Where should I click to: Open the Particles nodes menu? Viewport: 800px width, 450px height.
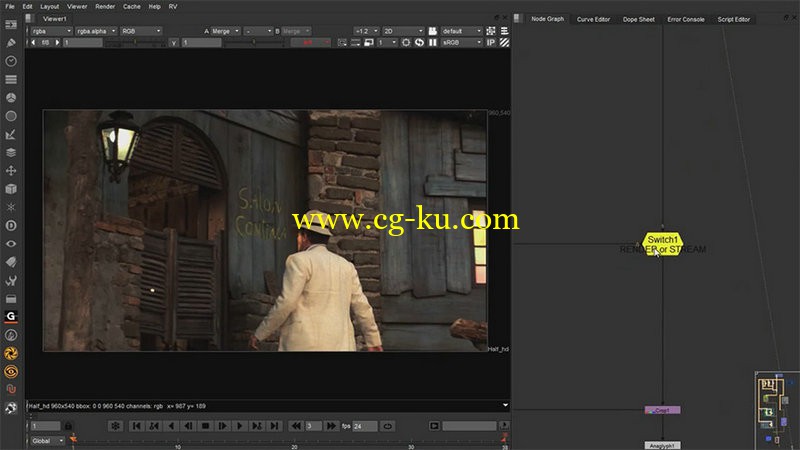11,207
